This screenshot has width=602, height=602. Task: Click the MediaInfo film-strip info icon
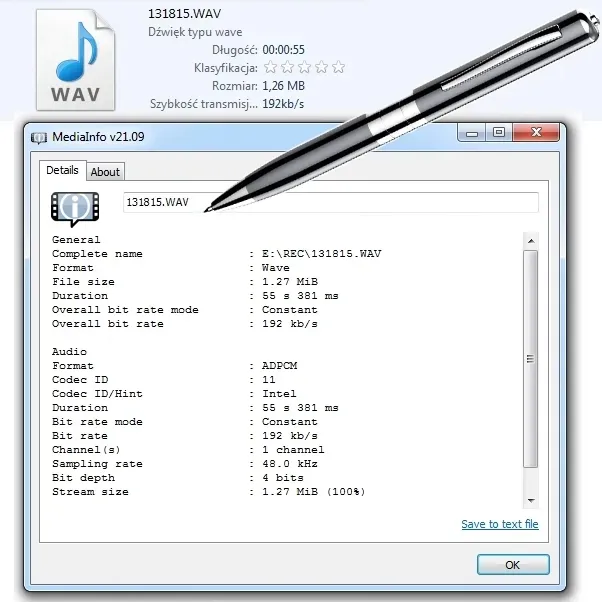tap(75, 209)
